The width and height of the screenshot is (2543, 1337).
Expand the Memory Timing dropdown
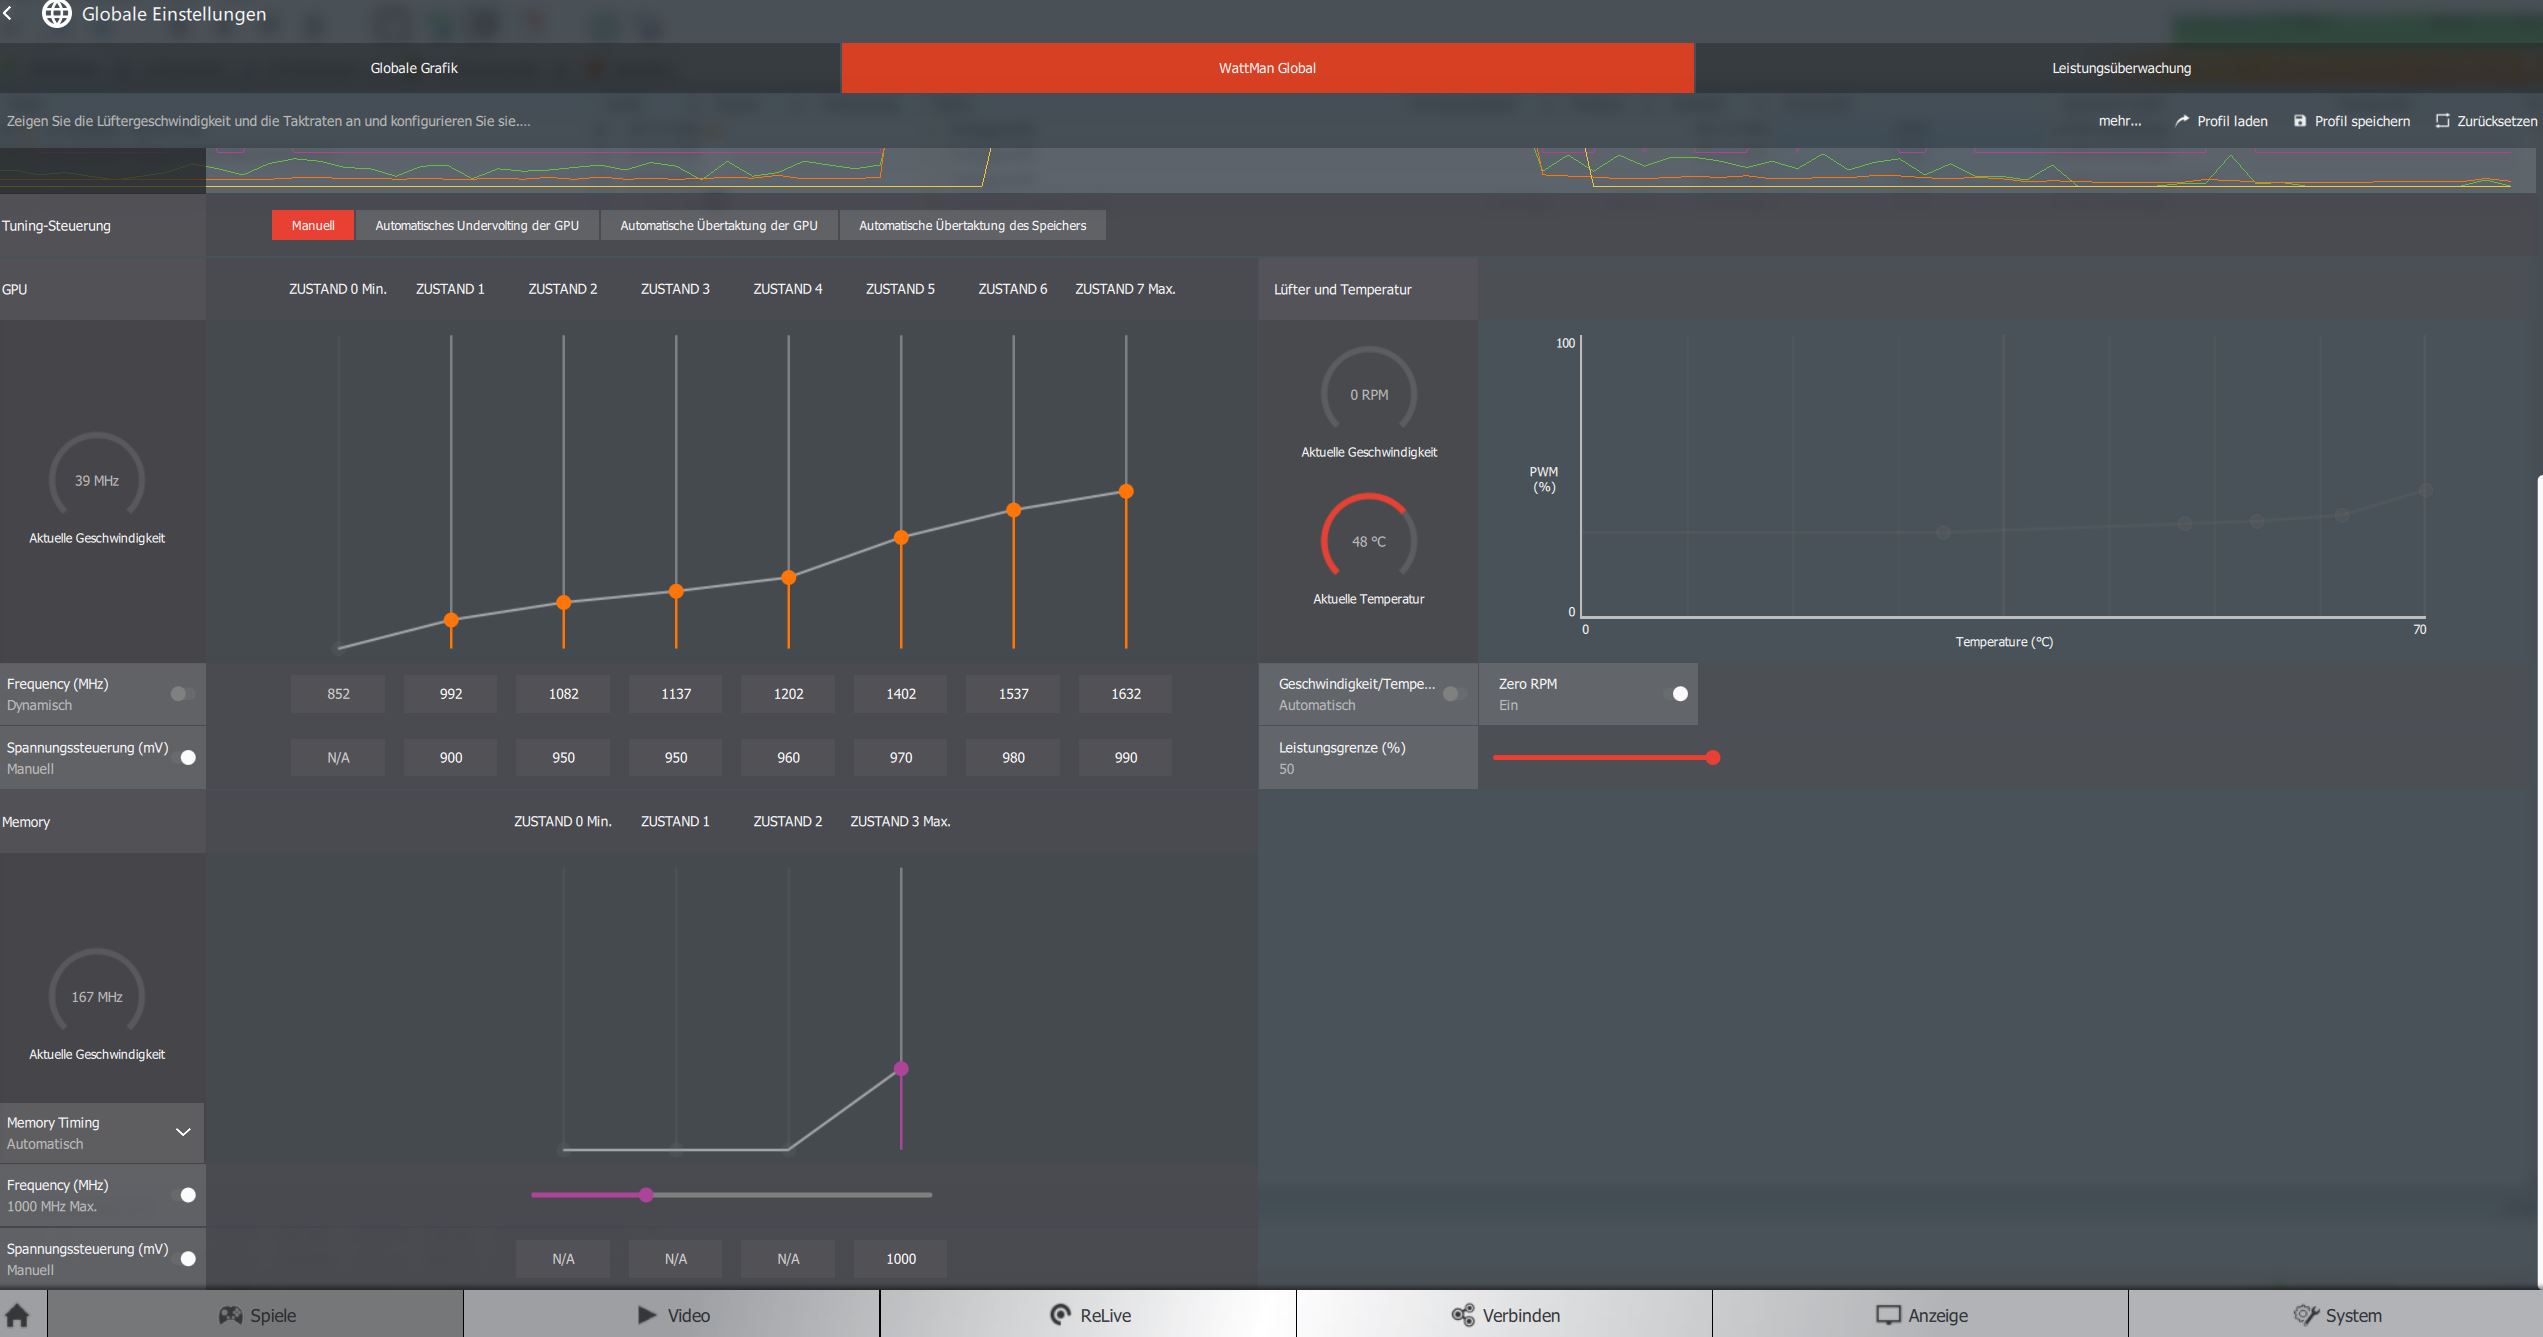[x=183, y=1132]
